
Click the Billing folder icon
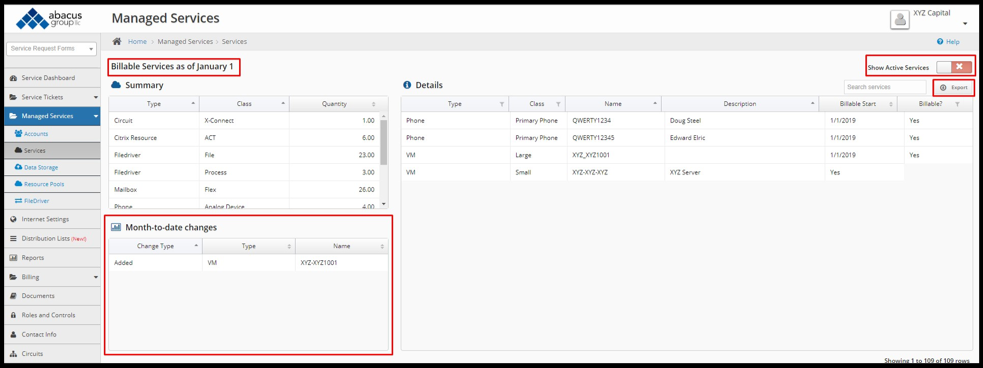pos(13,276)
